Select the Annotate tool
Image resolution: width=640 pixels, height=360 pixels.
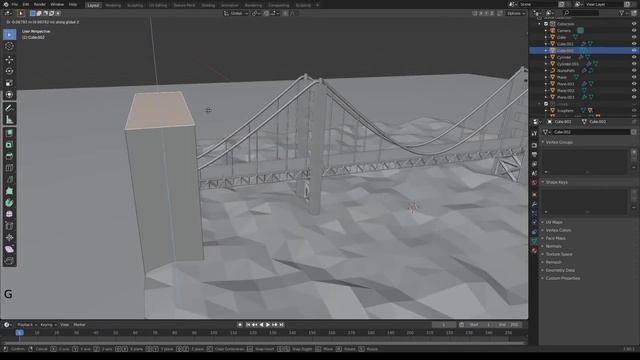pyautogui.click(x=9, y=108)
